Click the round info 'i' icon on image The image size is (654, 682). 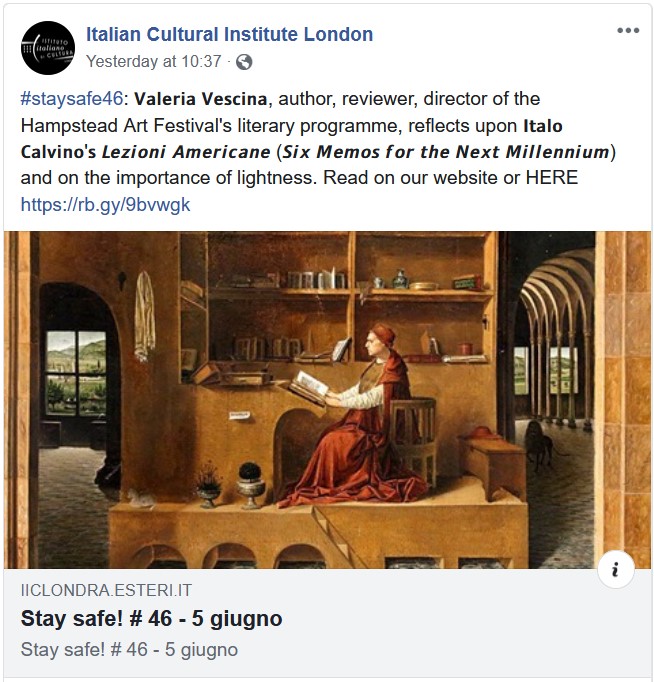[615, 569]
